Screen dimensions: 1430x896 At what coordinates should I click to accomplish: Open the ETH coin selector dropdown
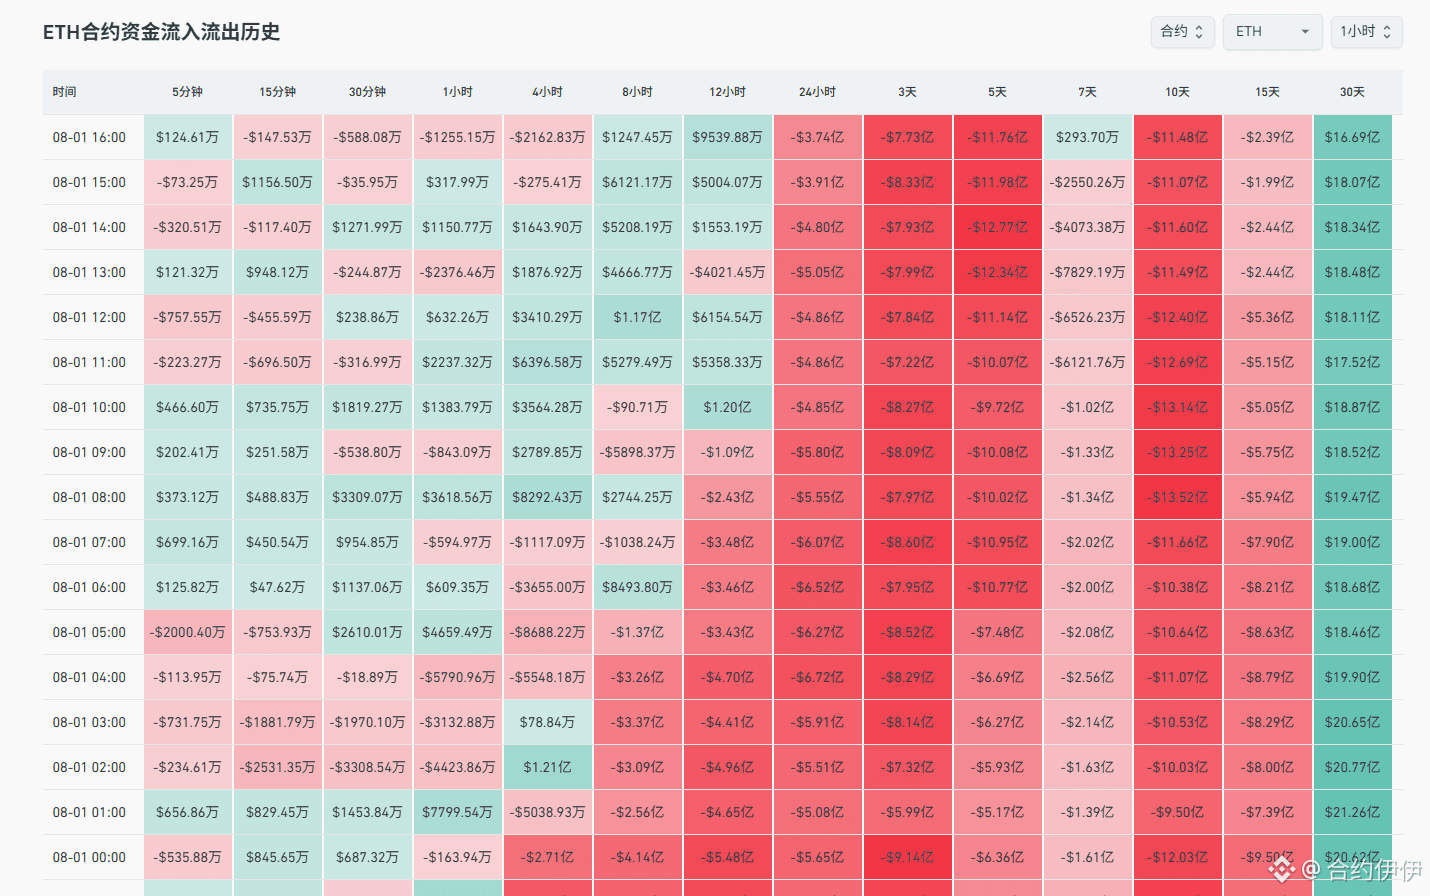point(1273,32)
